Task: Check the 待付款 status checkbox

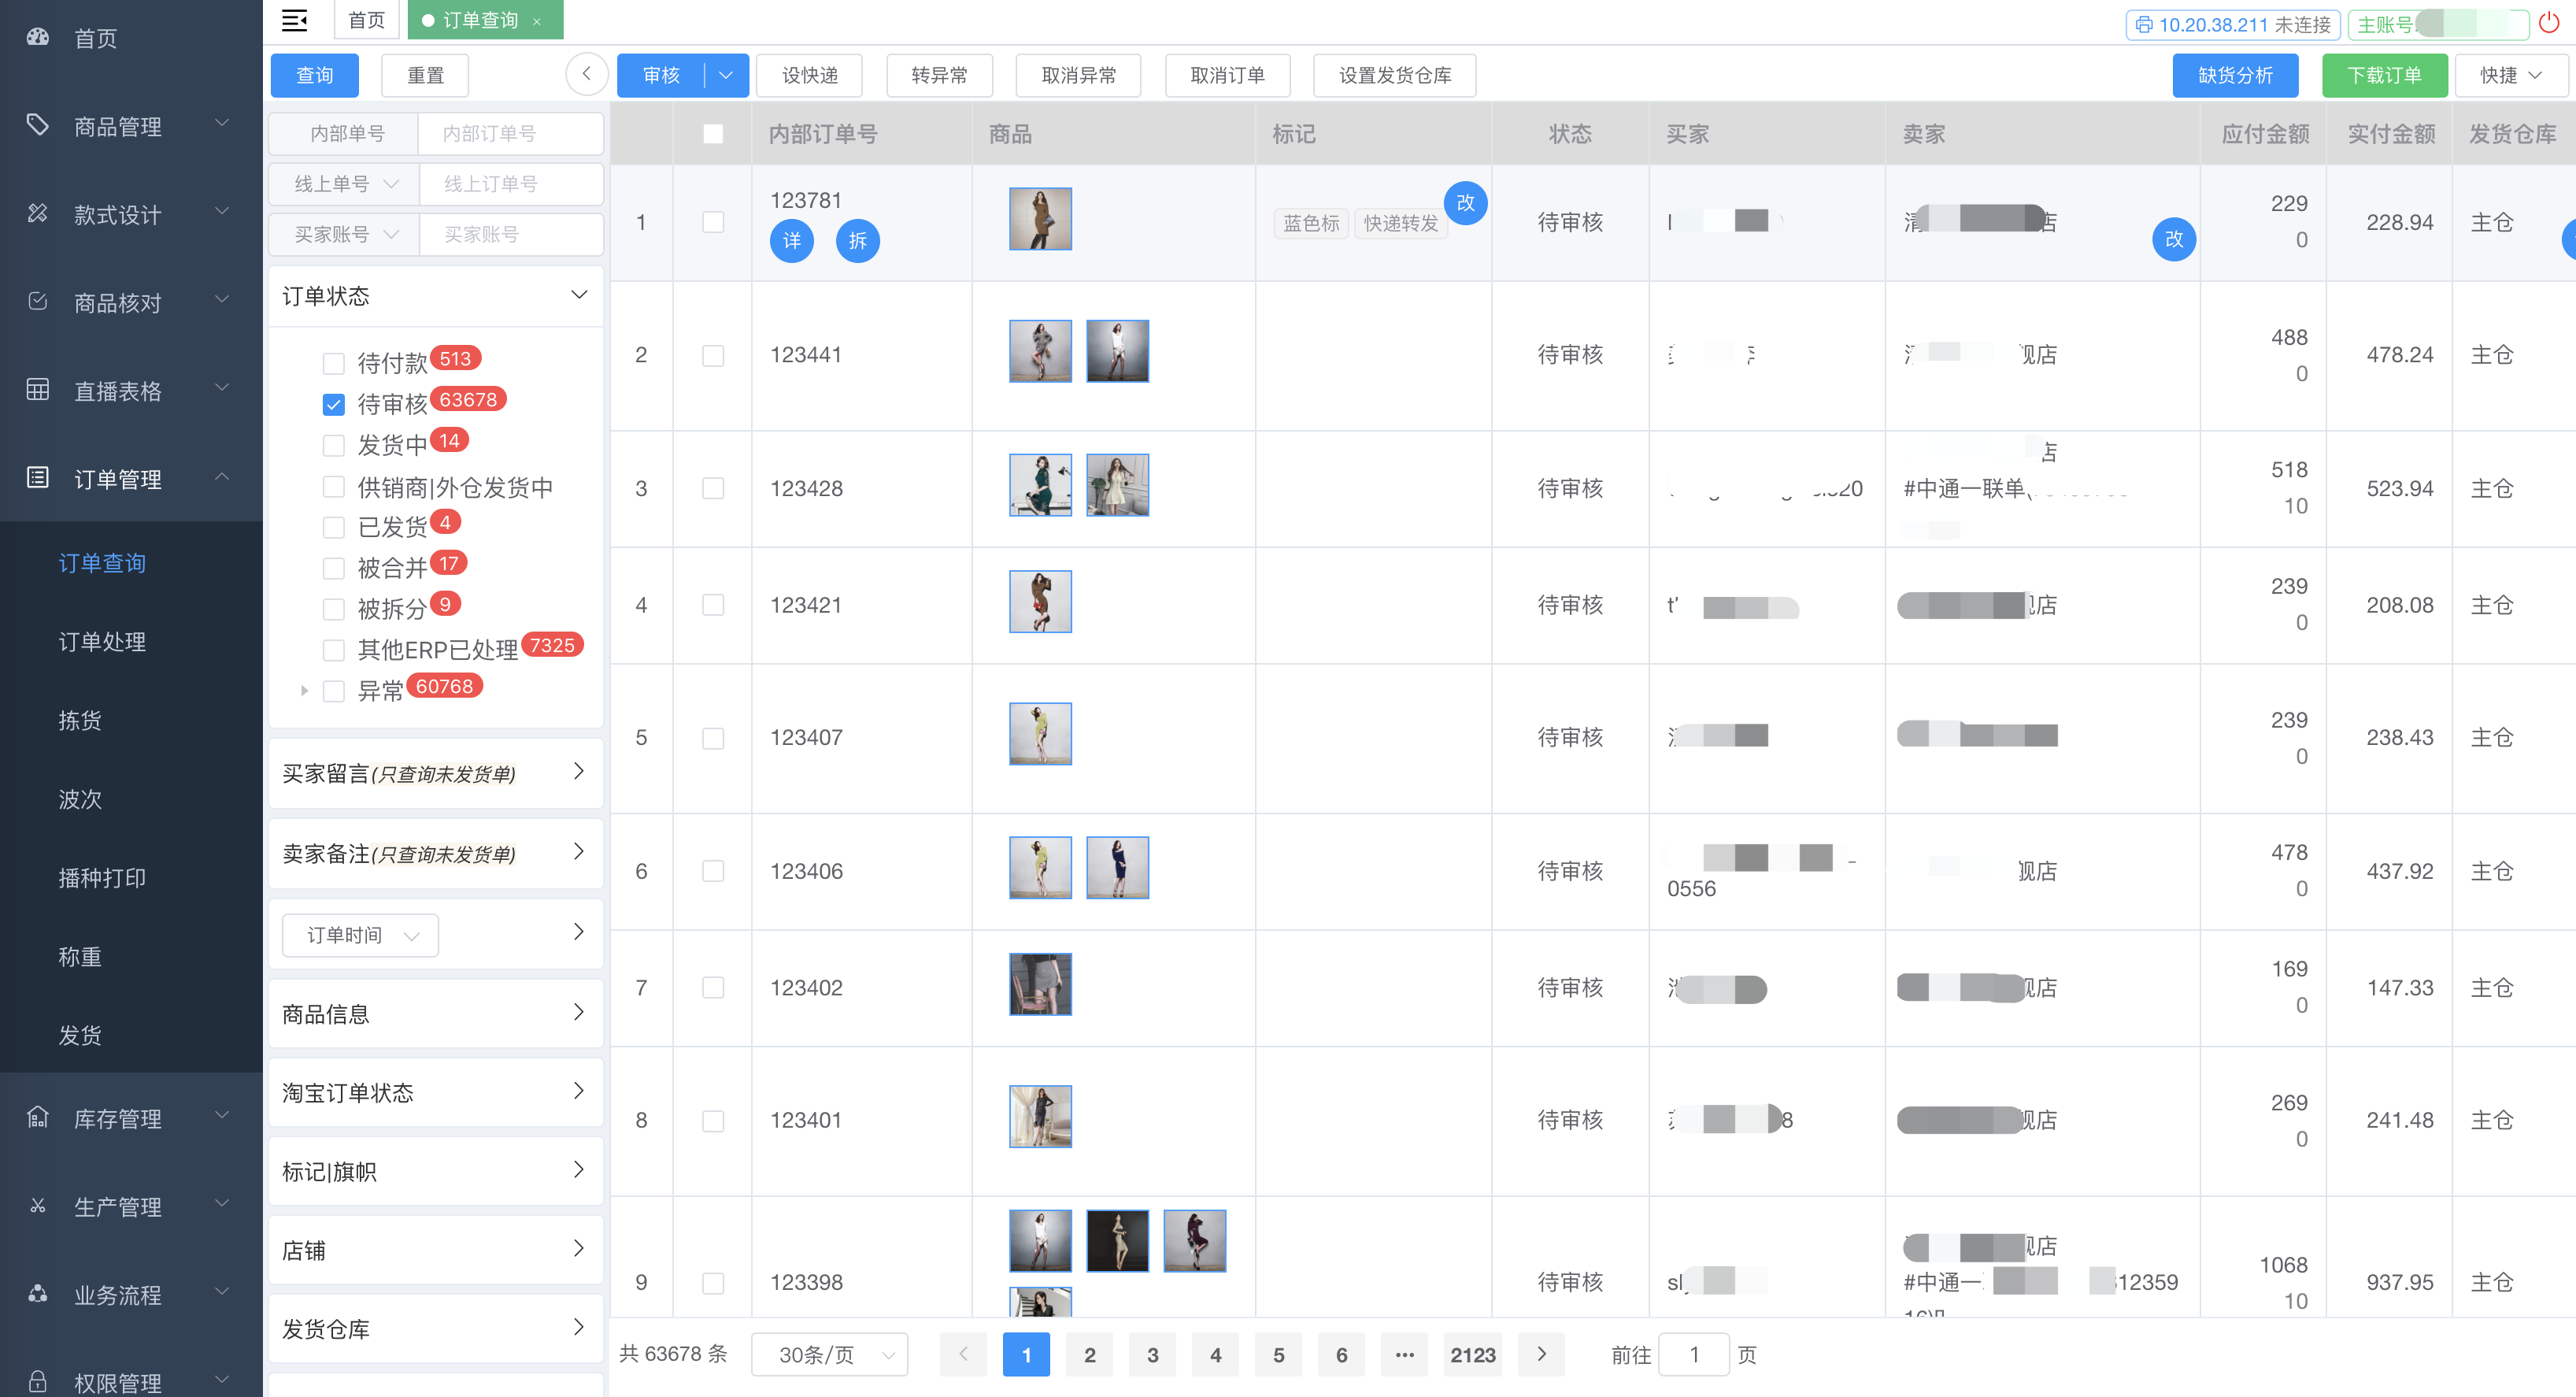Action: 334,363
